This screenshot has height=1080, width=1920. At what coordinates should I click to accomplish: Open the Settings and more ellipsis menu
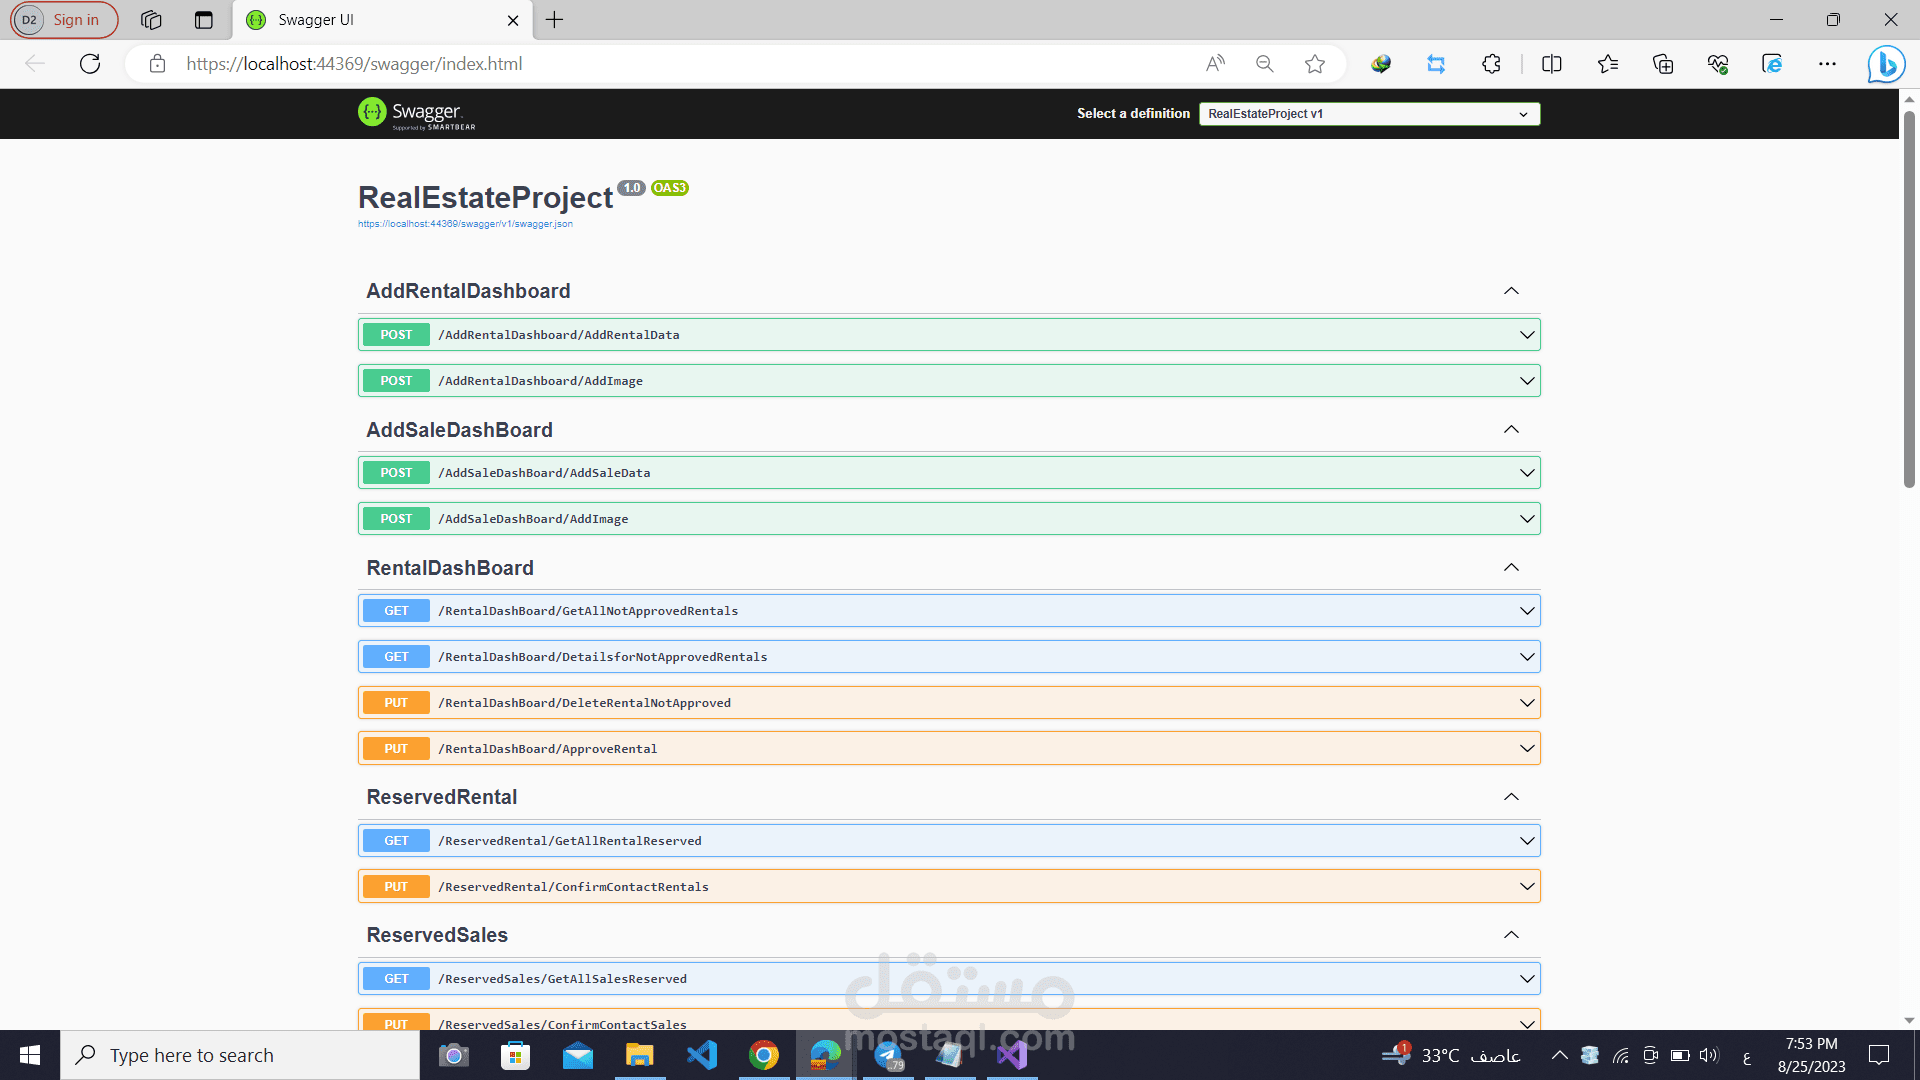1827,64
